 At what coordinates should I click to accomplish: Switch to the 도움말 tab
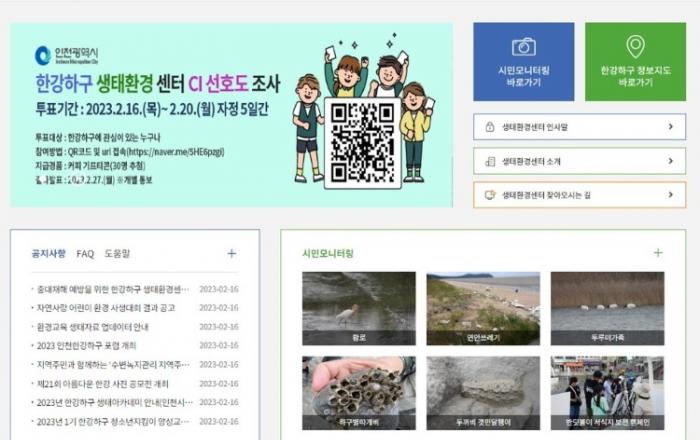(117, 254)
